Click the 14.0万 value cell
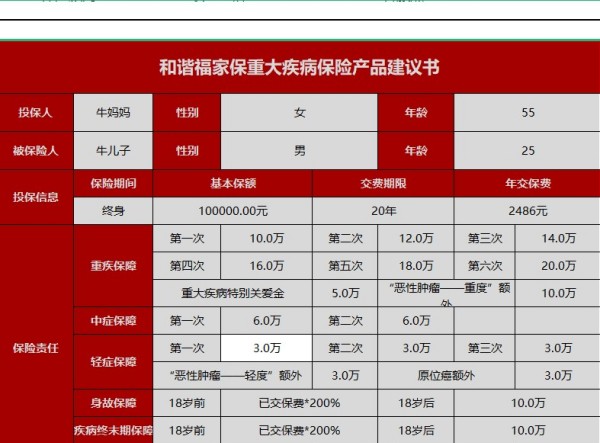600x443 pixels. coord(558,238)
